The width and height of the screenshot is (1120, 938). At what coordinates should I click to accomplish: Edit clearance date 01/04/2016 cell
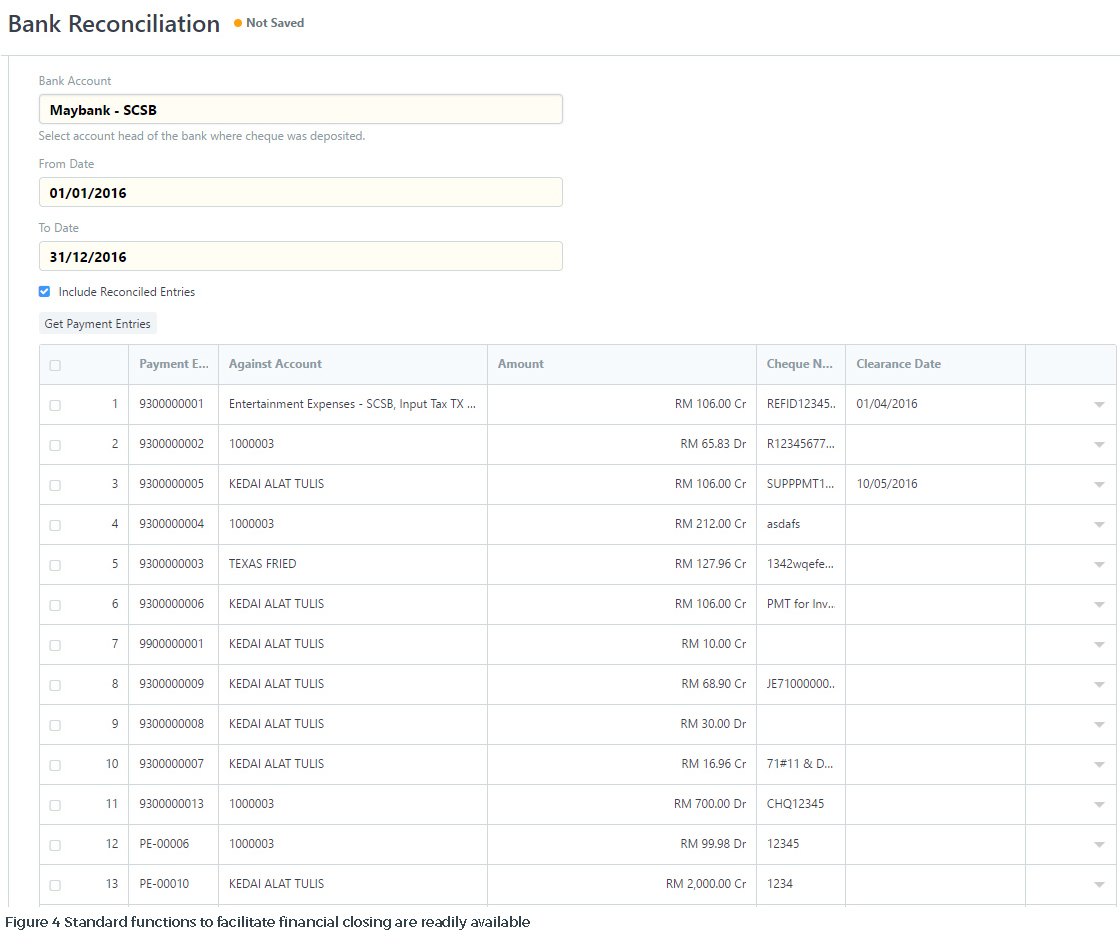pyautogui.click(x=934, y=404)
